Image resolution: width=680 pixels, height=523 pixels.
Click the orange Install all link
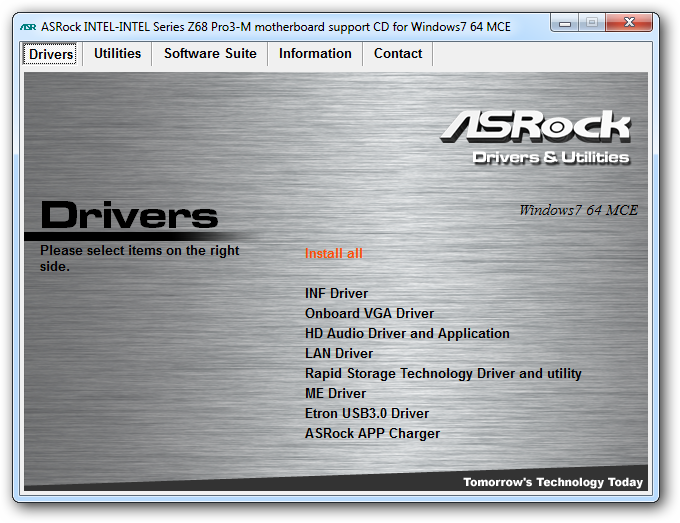(333, 253)
